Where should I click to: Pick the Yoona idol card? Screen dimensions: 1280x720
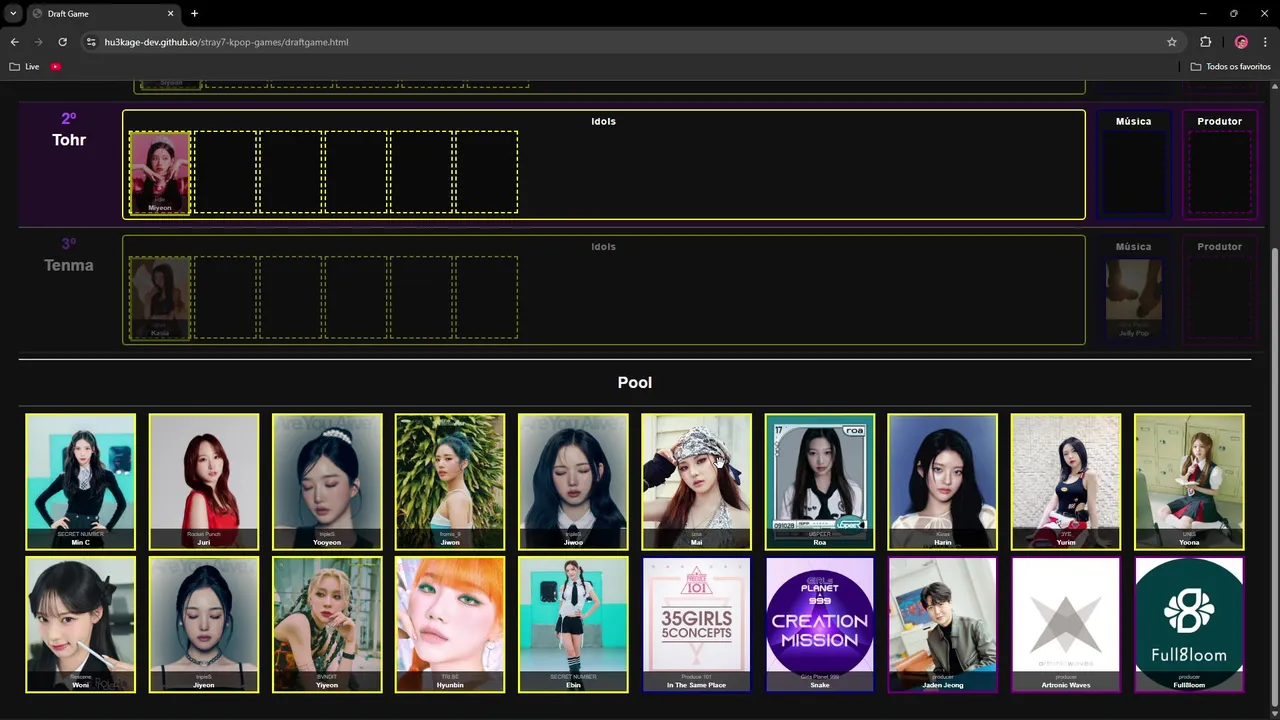[1189, 481]
